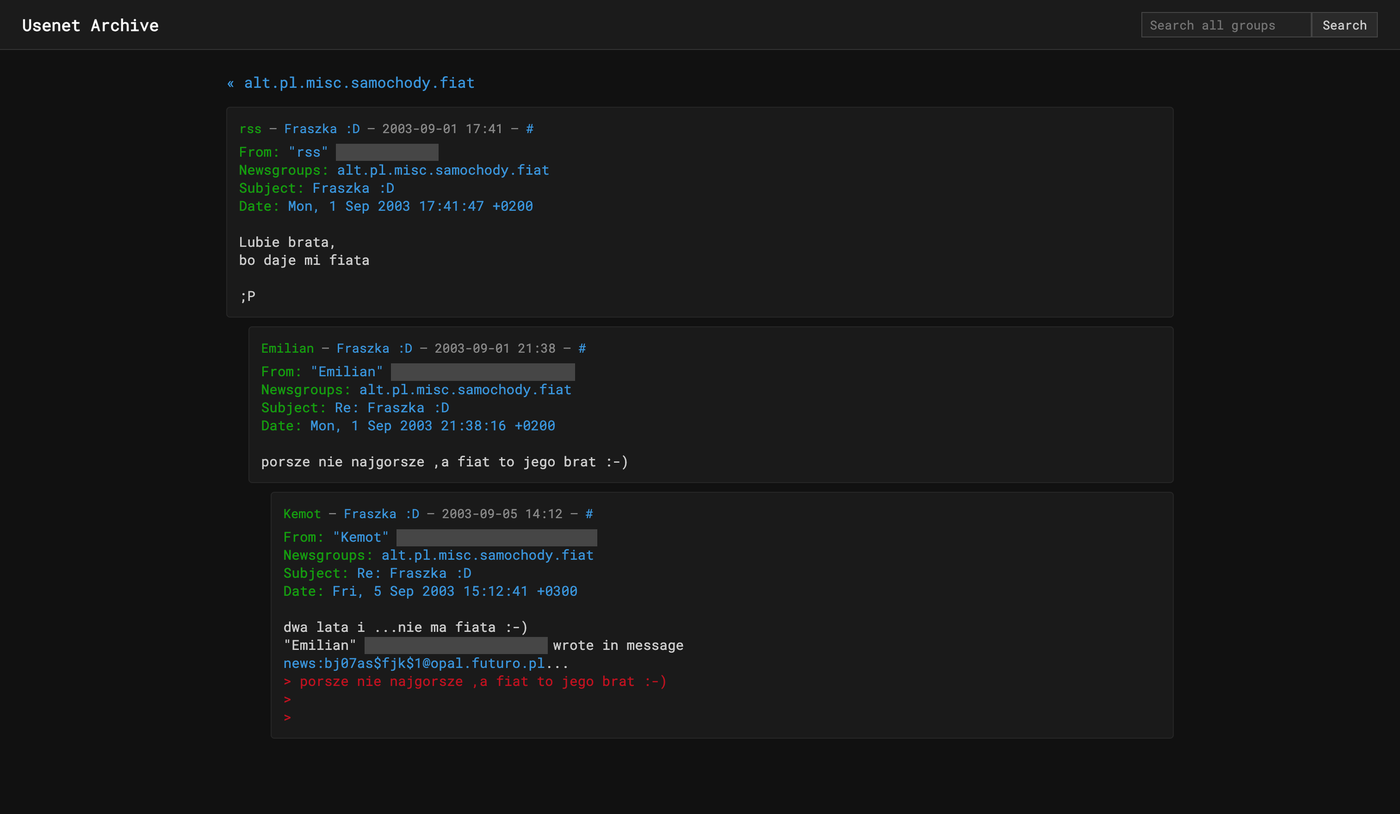The height and width of the screenshot is (814, 1400).
Task: Select text 'Lubie brata,'
Action: 287,242
